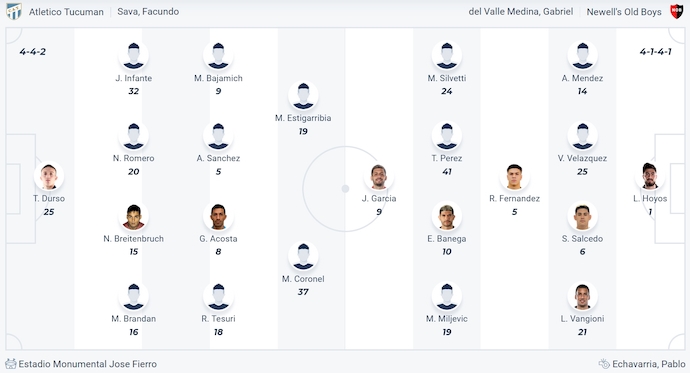The image size is (690, 373).
Task: Click the stadium icon beside Estadio Monumental
Action: 11,364
